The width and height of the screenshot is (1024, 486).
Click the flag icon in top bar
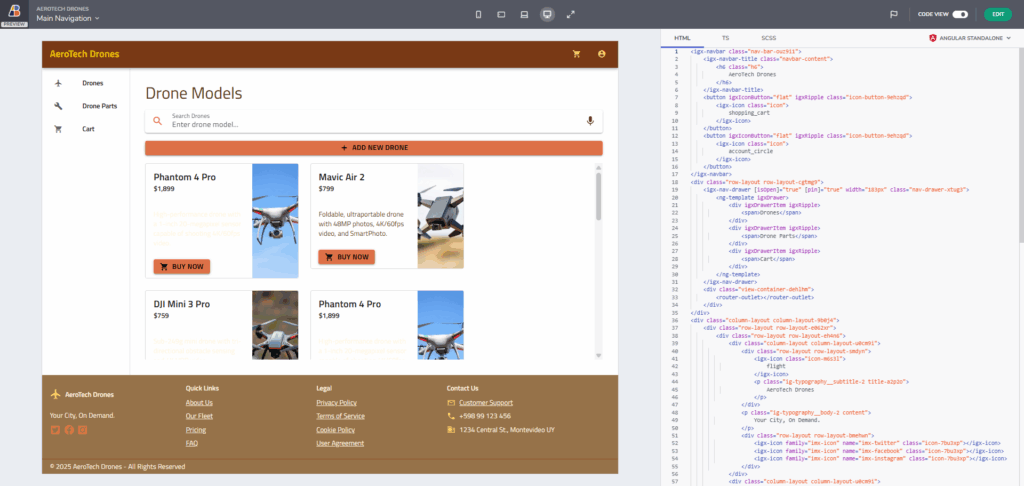pos(893,14)
